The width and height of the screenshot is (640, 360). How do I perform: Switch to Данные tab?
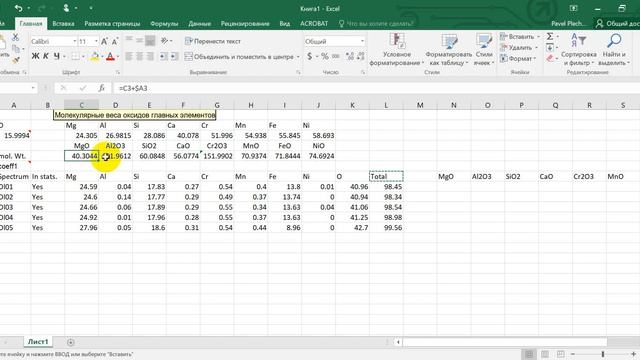tap(200, 24)
